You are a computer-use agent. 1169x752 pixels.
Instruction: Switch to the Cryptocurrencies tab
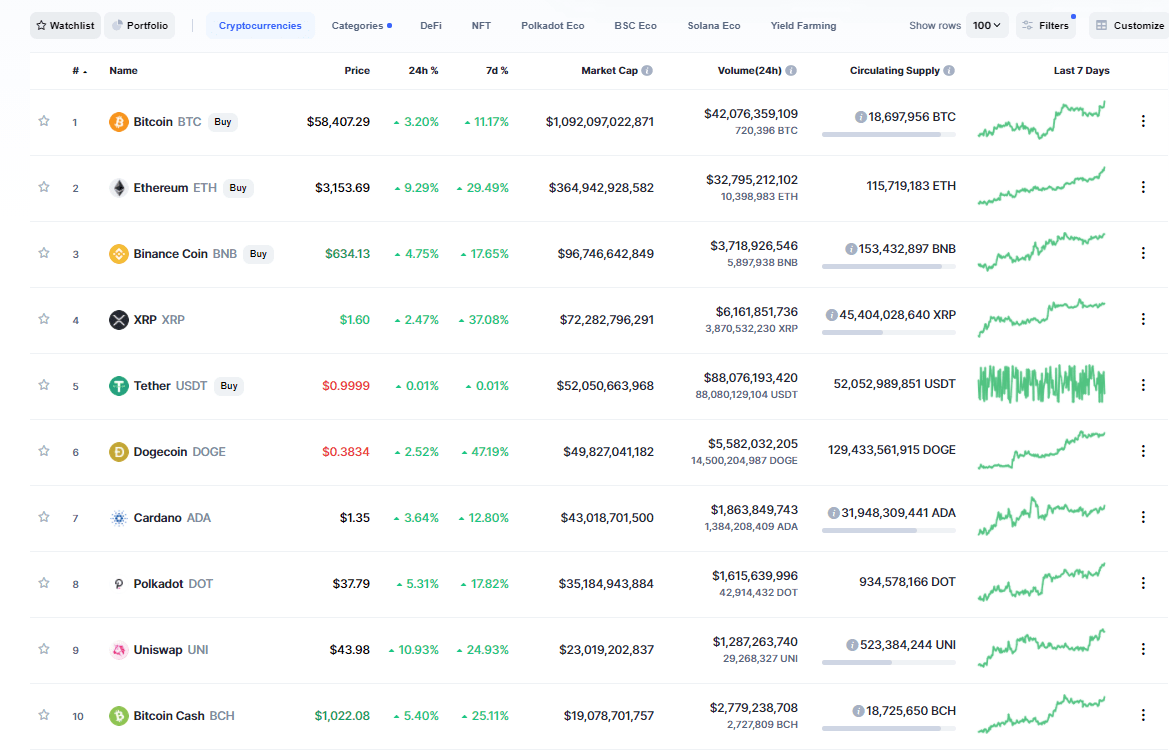point(260,25)
